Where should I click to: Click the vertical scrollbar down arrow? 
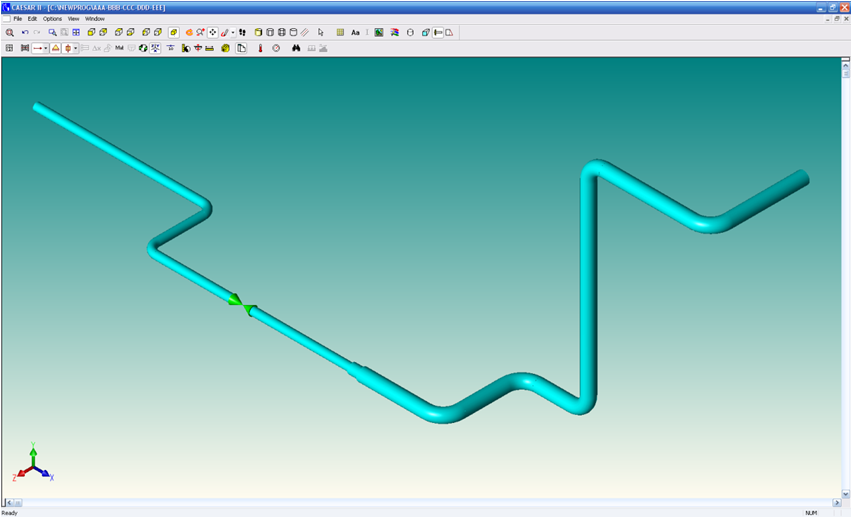click(x=845, y=494)
